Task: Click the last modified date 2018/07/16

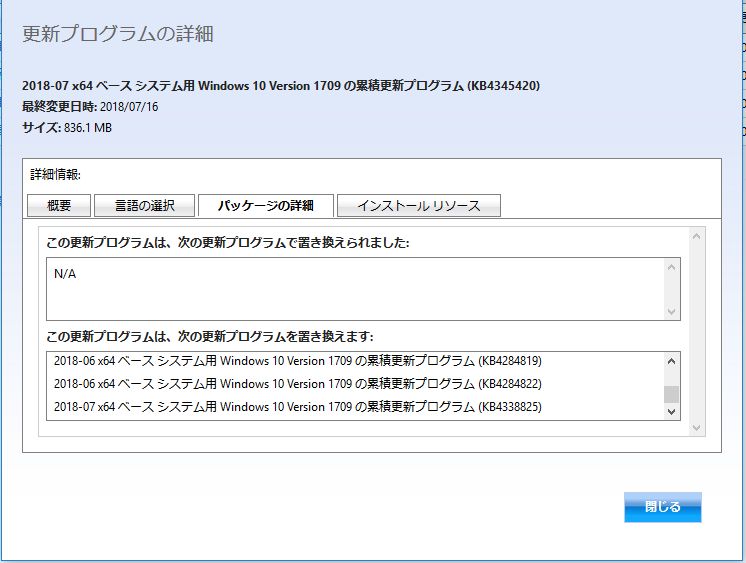Action: 129,107
